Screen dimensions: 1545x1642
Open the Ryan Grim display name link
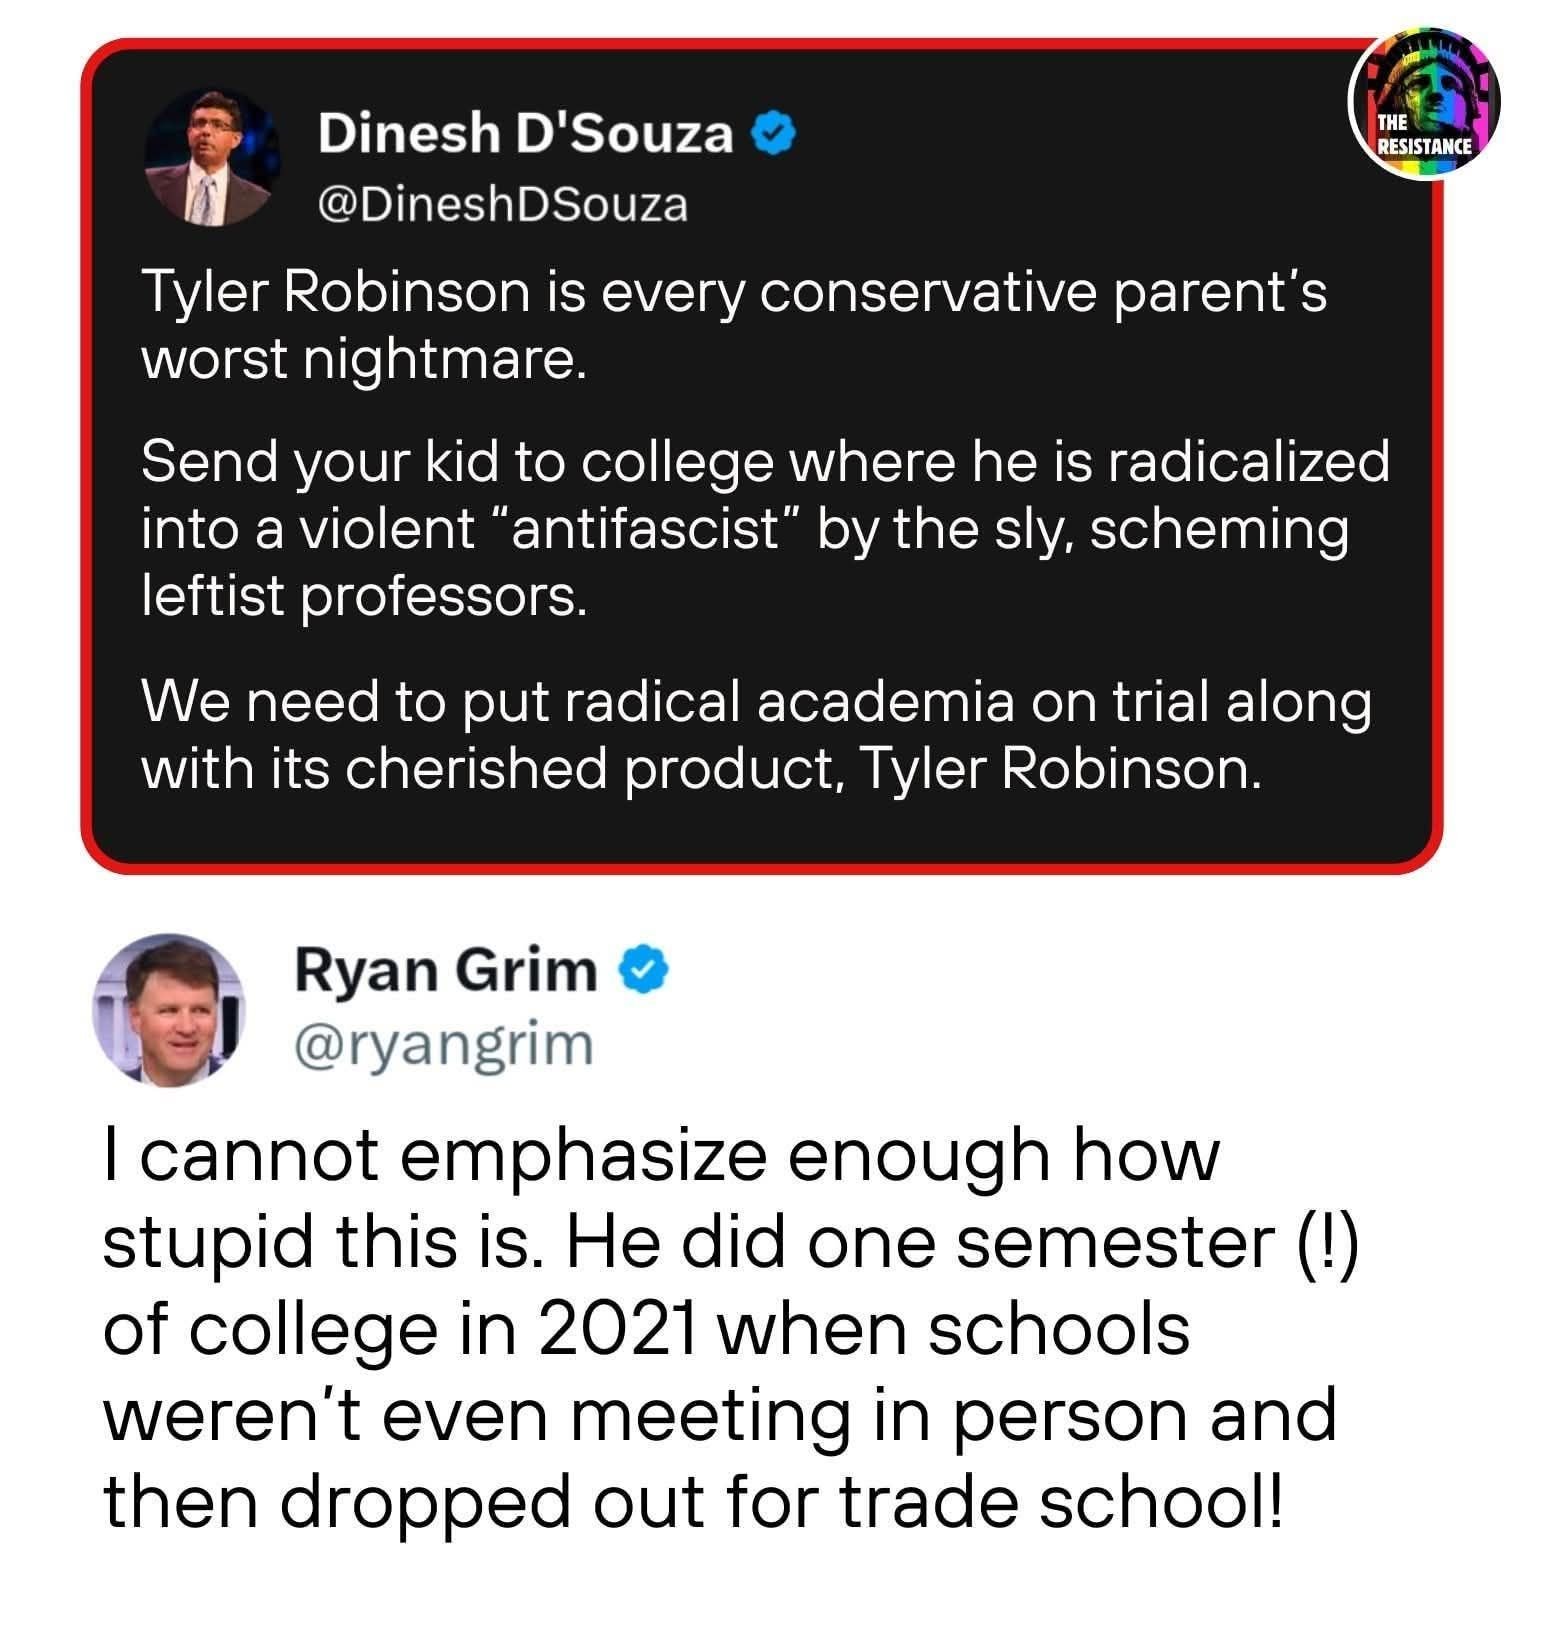[x=444, y=970]
